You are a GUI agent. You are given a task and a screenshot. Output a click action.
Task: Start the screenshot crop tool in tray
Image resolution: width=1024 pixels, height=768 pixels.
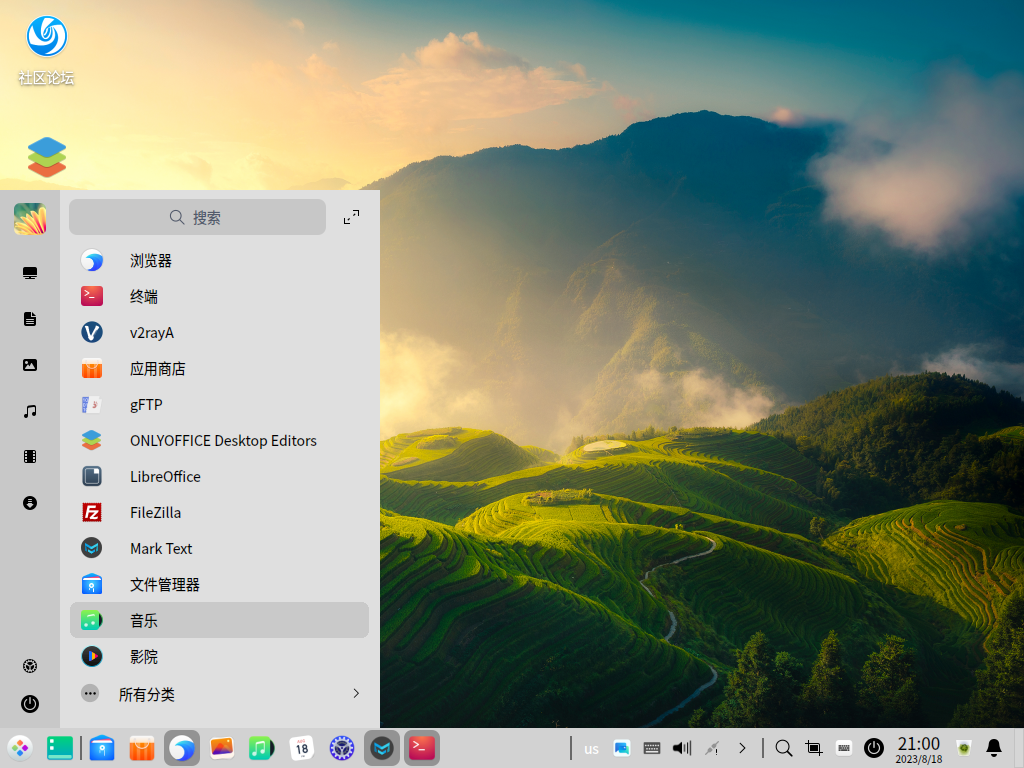click(x=814, y=748)
